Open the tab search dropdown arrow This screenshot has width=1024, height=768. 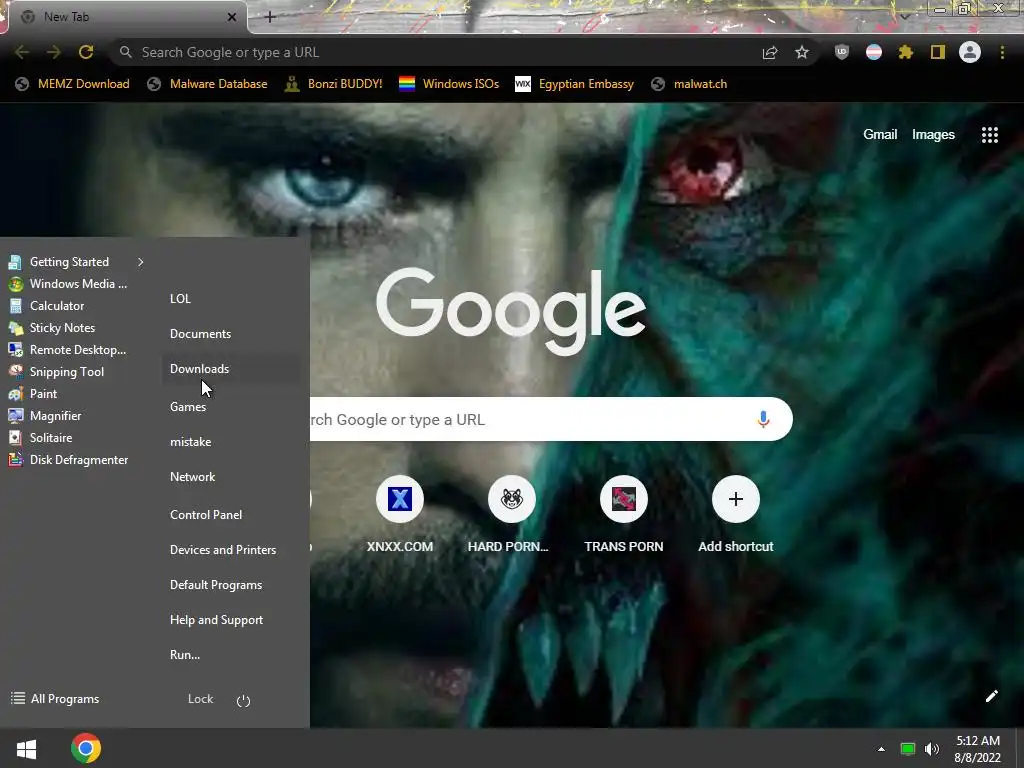(904, 16)
